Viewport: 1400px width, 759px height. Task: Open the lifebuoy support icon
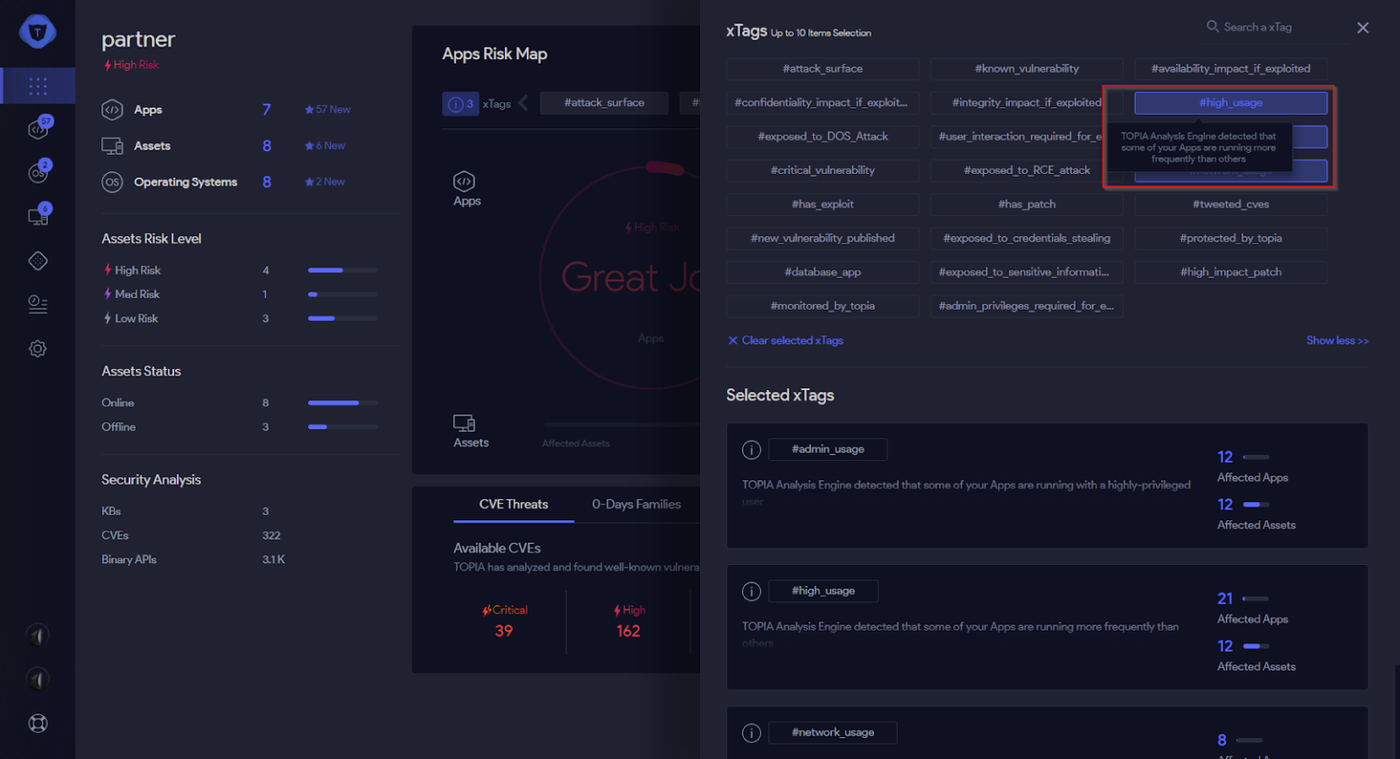click(x=38, y=723)
